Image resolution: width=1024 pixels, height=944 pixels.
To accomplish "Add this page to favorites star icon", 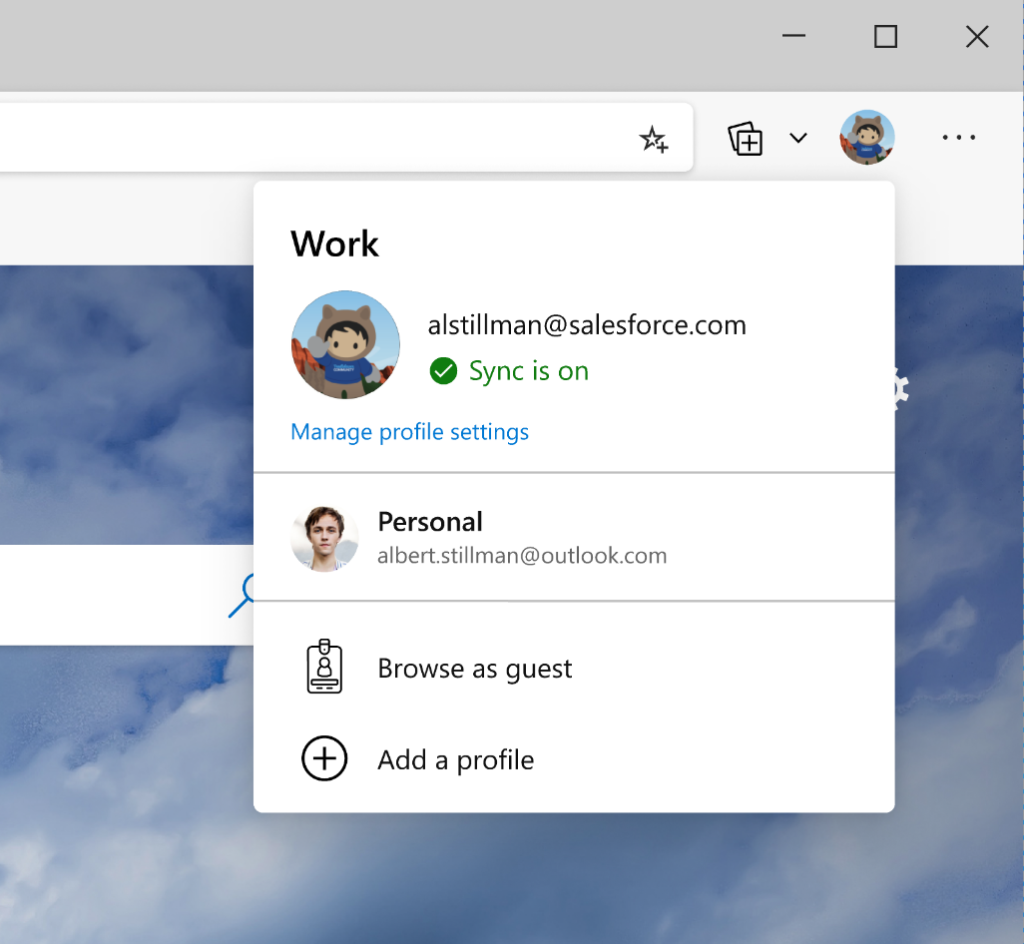I will pos(653,139).
